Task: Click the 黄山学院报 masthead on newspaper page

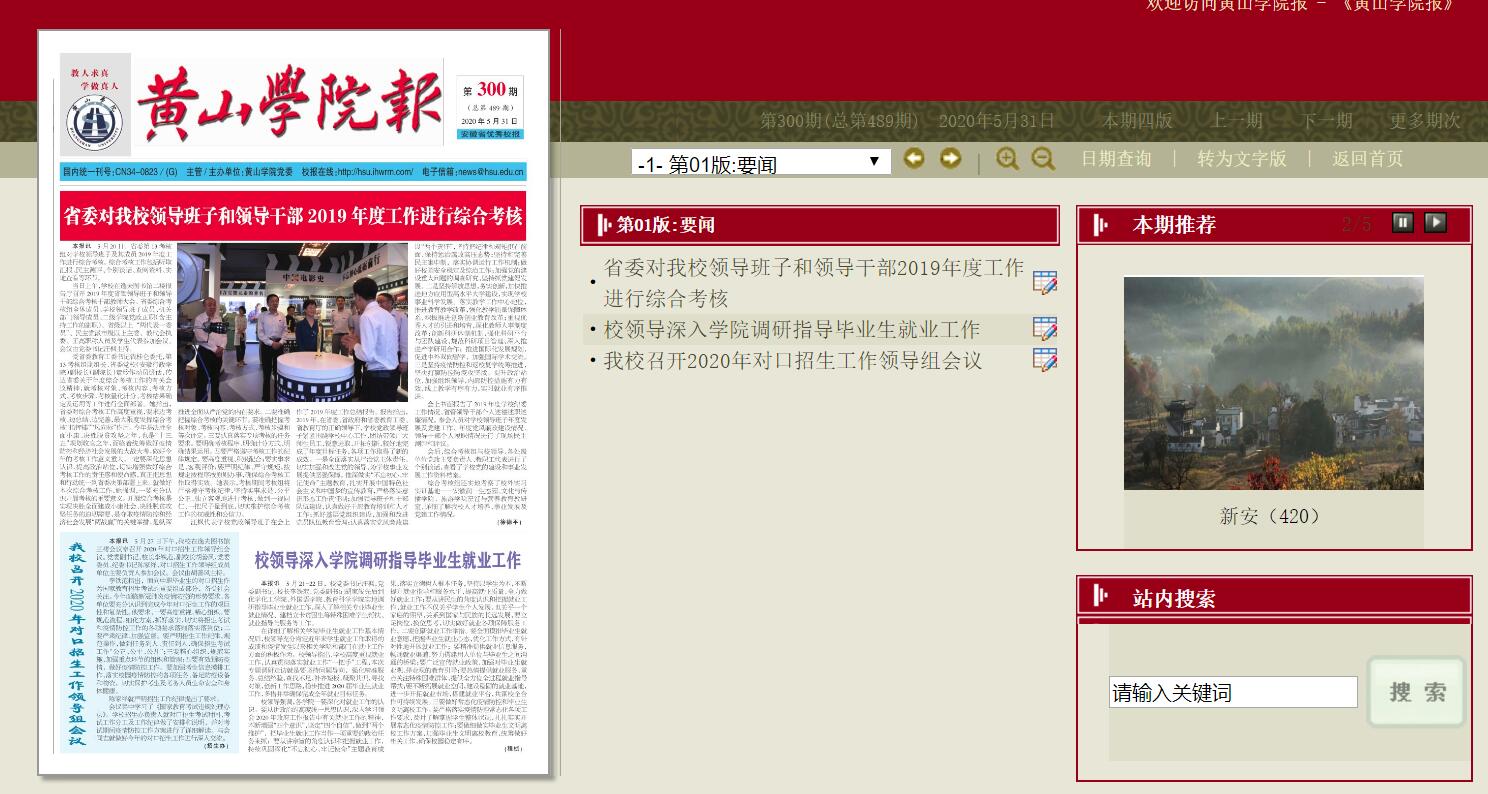Action: [288, 102]
